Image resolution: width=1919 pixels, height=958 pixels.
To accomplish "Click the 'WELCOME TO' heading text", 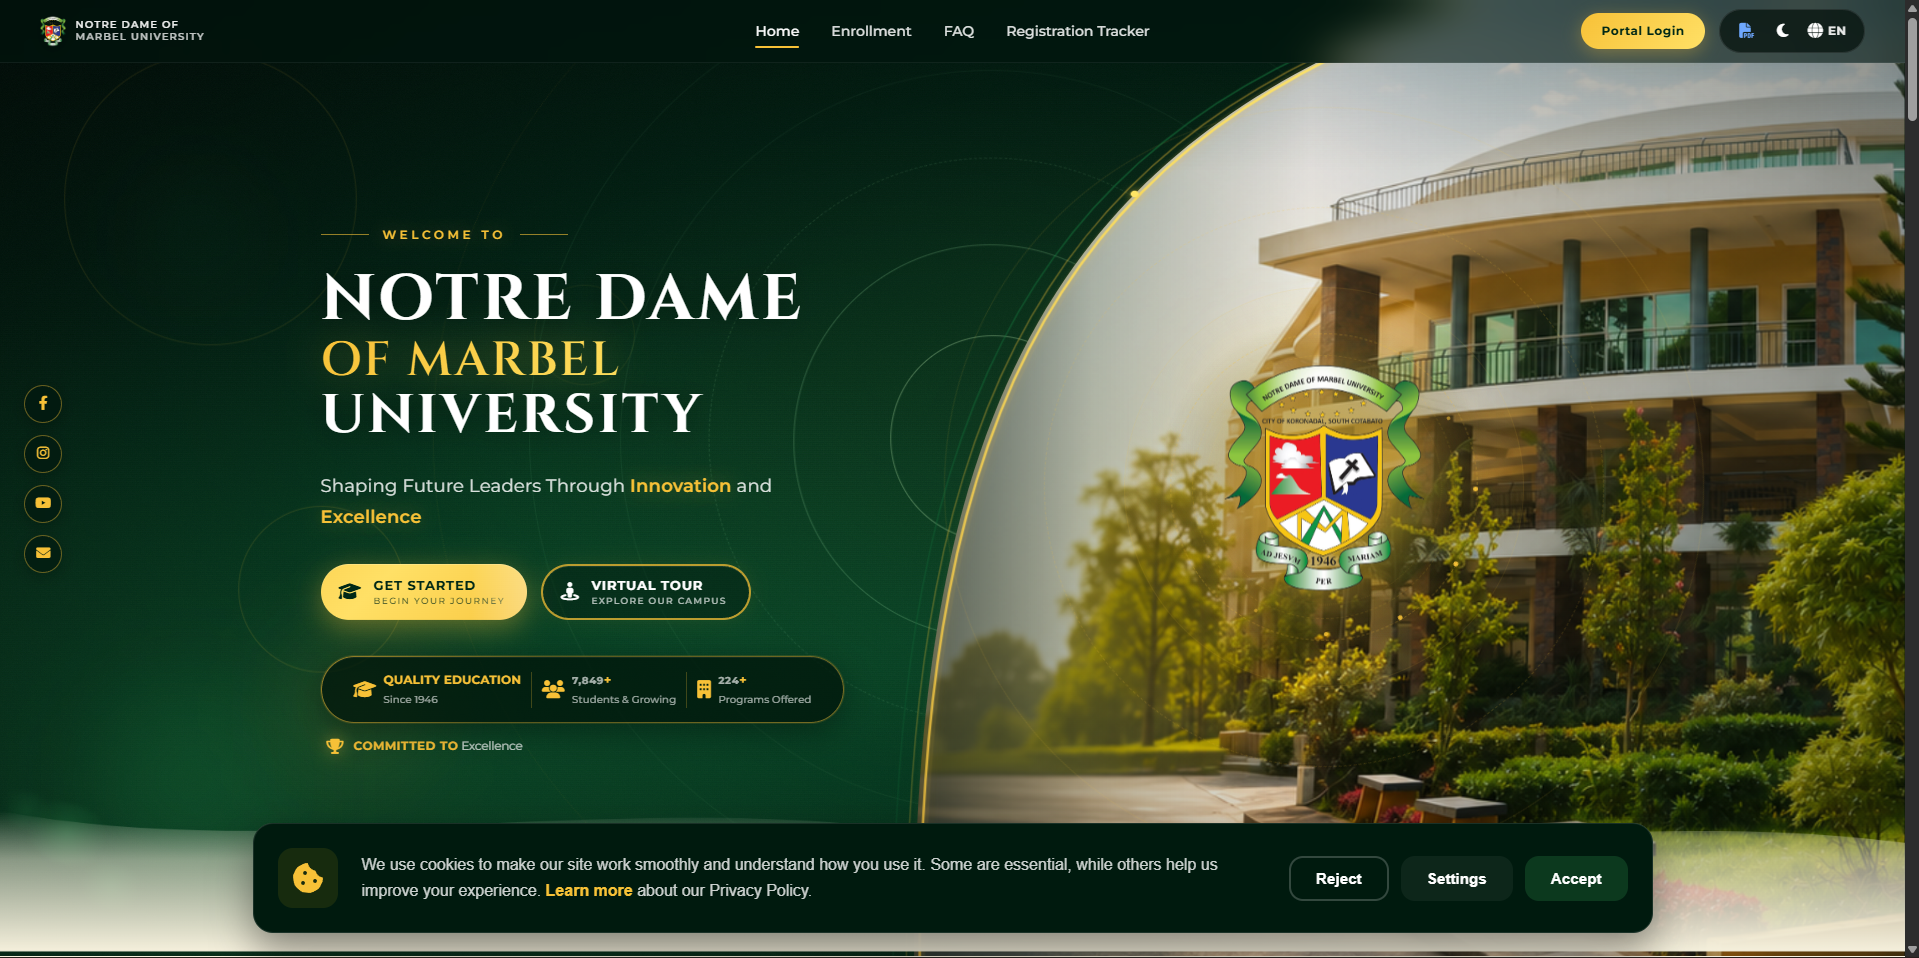I will click(443, 235).
